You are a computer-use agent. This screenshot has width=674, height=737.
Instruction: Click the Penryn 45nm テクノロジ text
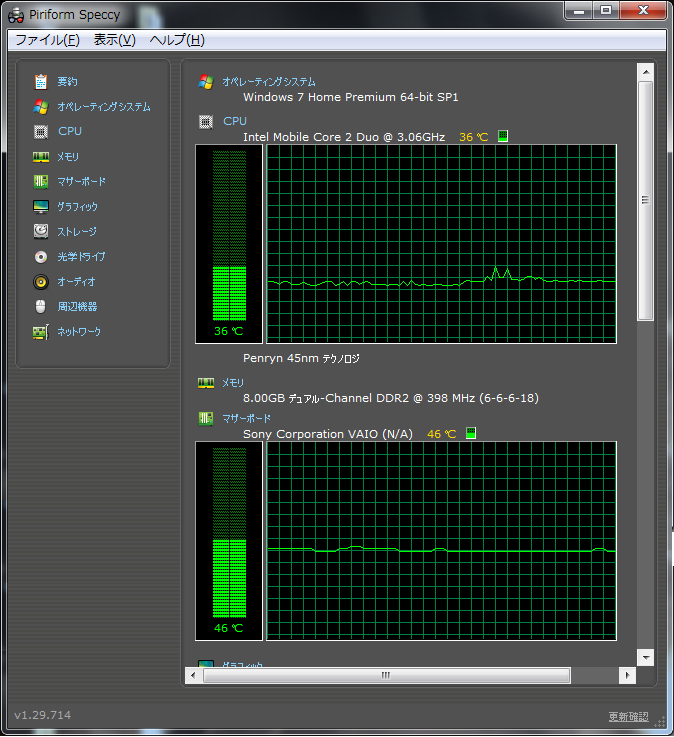coord(301,358)
